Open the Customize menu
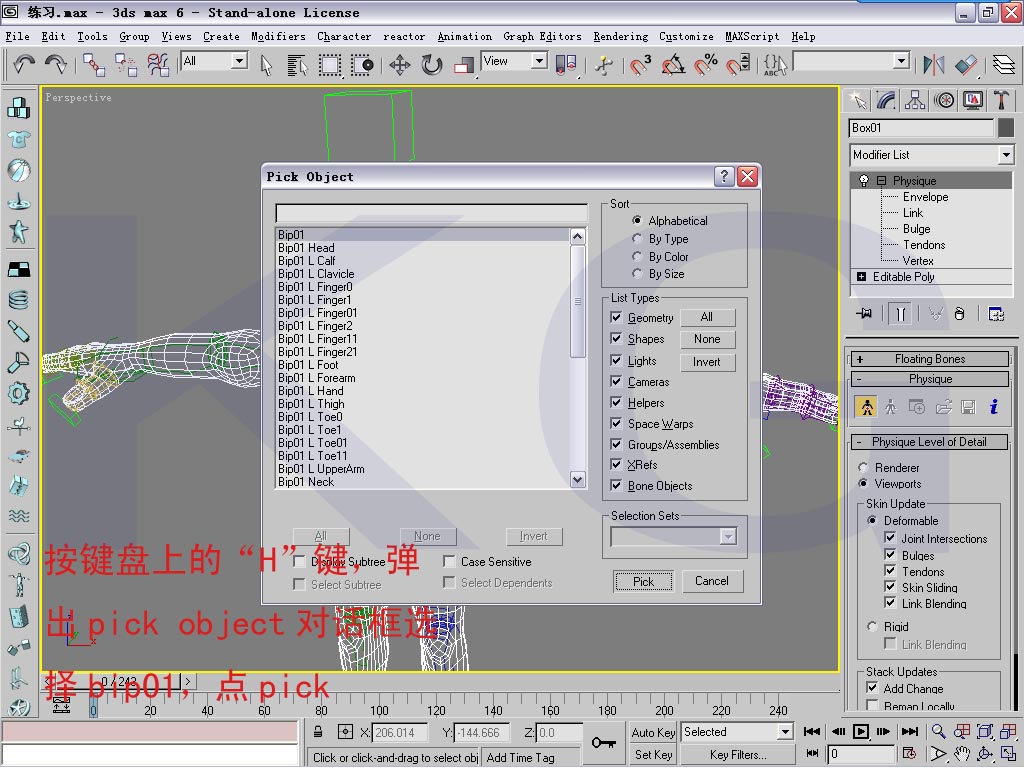 (686, 37)
